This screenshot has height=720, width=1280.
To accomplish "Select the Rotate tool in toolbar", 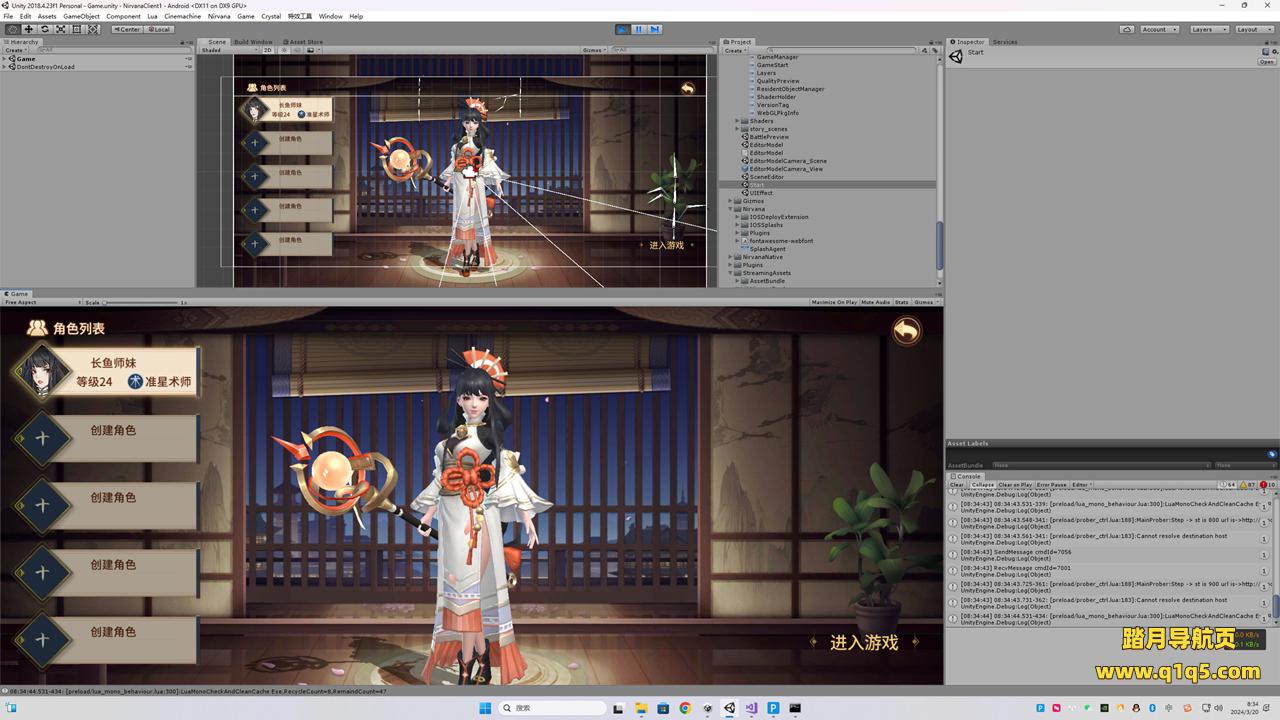I will 44,29.
